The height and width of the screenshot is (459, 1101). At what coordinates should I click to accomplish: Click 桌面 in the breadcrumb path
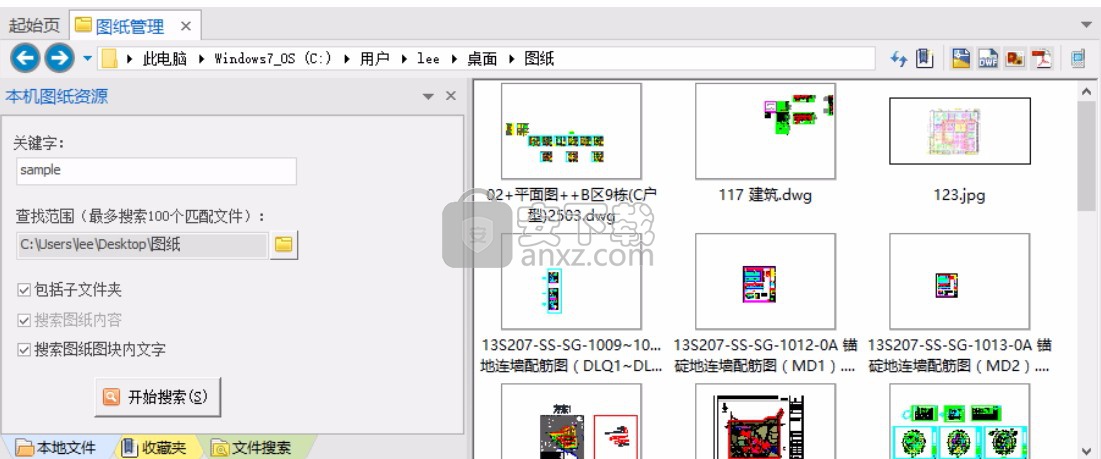point(482,59)
